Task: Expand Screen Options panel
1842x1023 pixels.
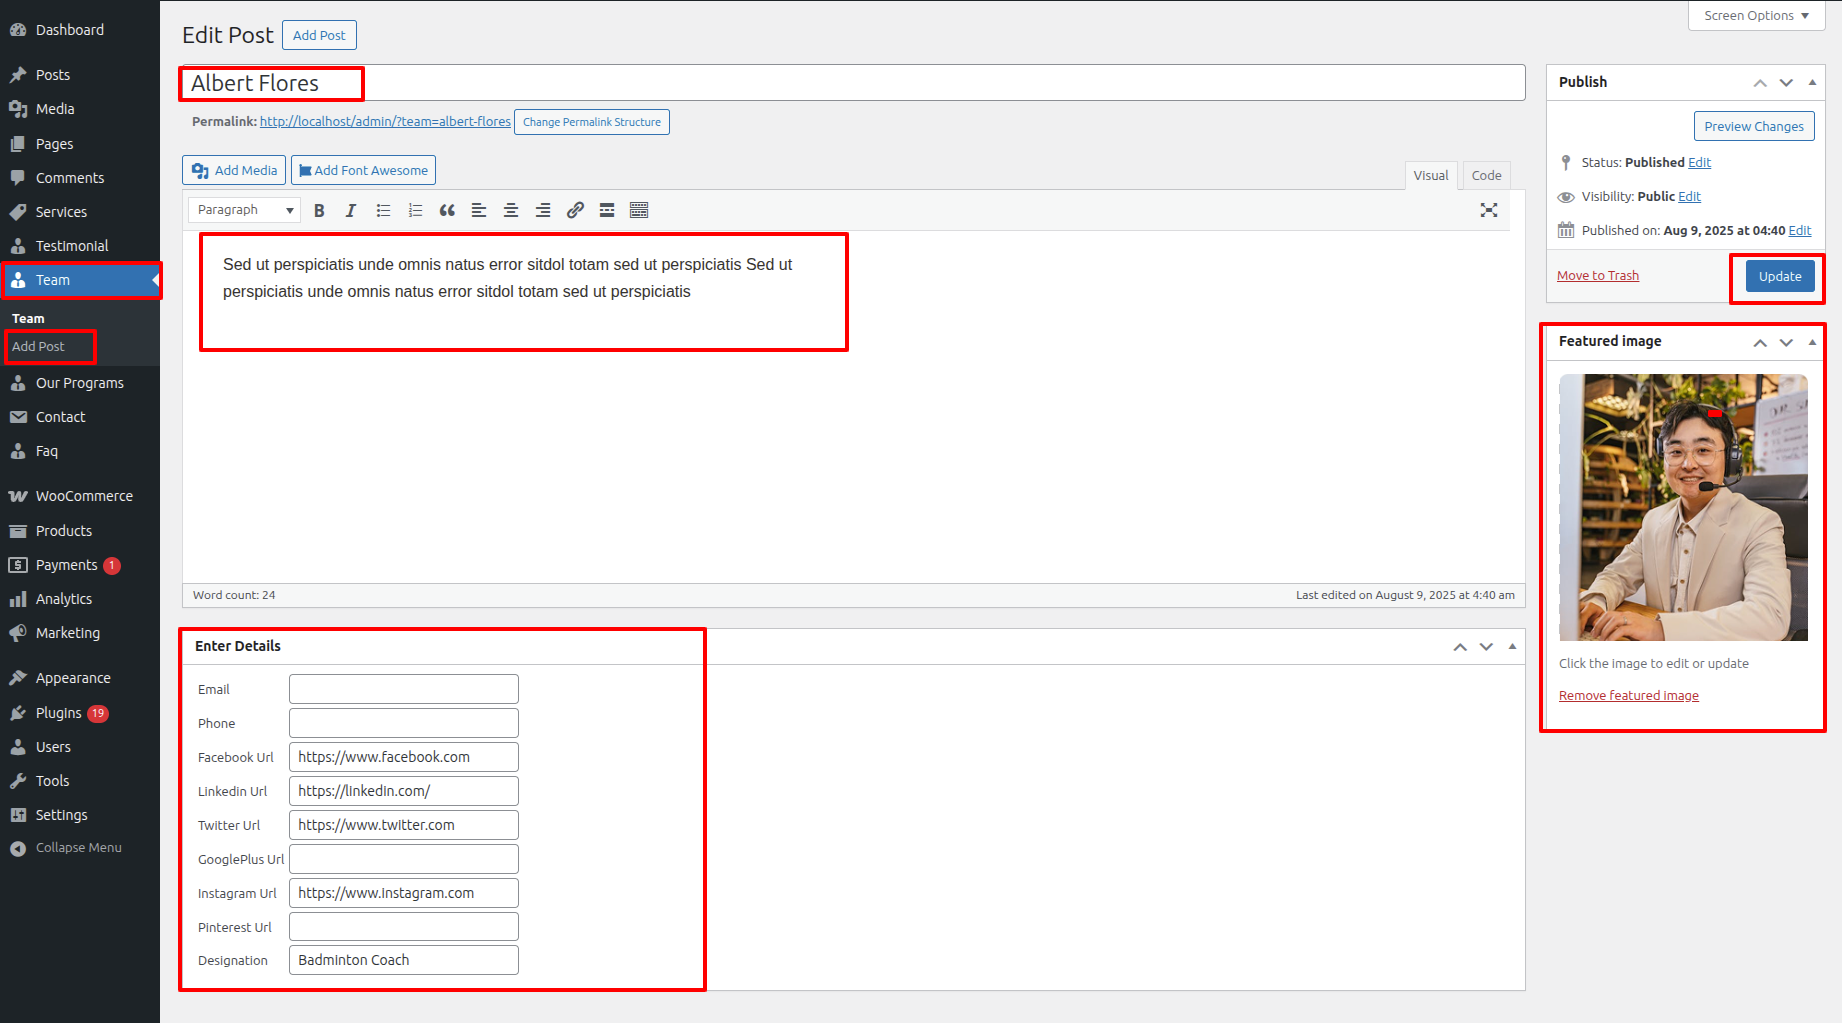Action: click(x=1756, y=16)
